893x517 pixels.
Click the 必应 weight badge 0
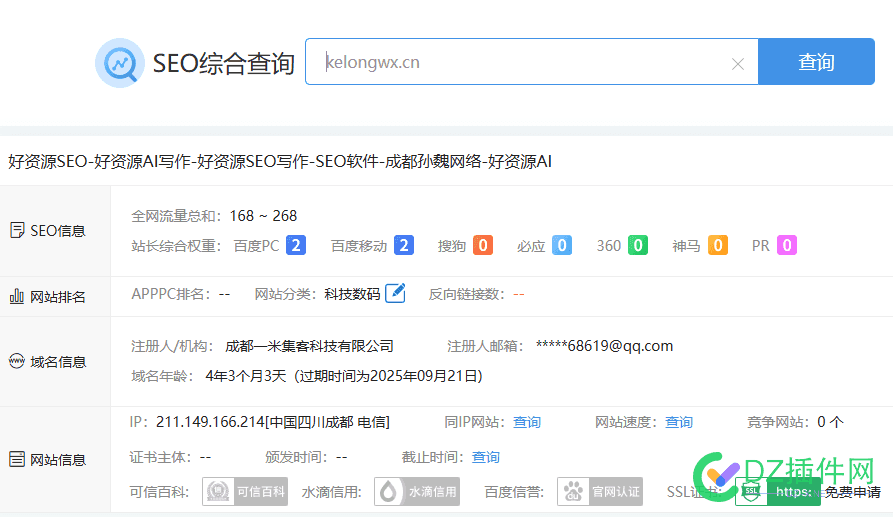(x=562, y=245)
